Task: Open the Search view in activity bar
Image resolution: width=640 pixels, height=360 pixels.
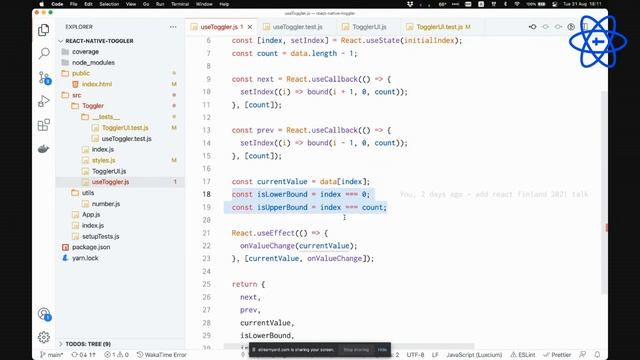Action: point(44,53)
